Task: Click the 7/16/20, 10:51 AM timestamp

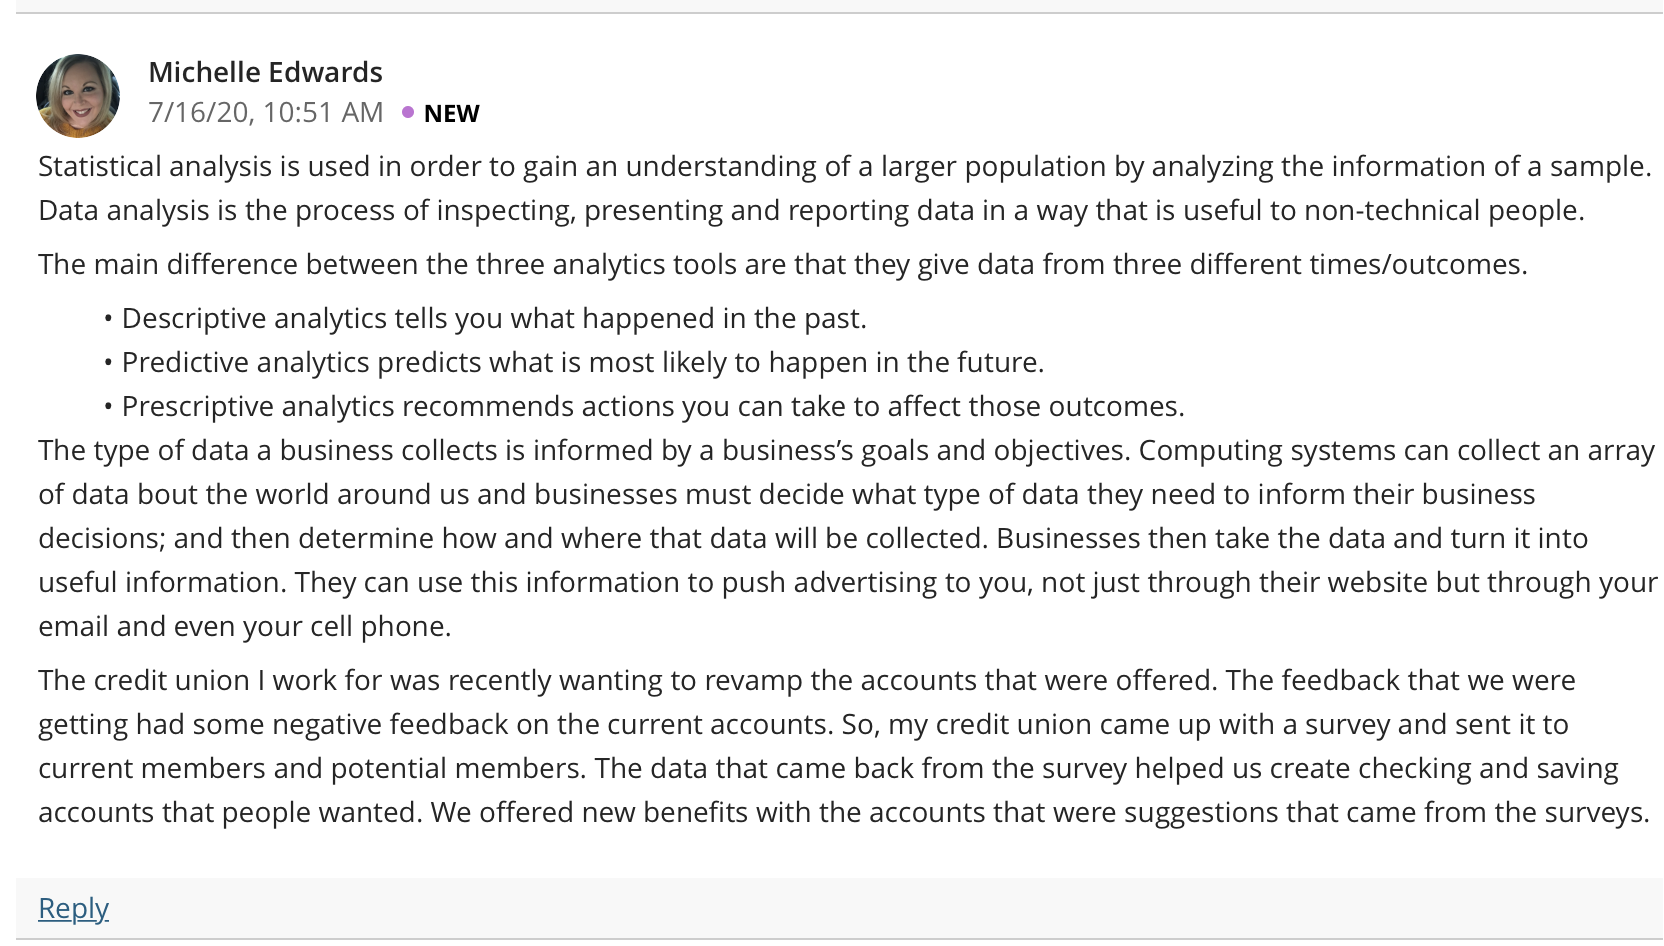Action: coord(266,112)
